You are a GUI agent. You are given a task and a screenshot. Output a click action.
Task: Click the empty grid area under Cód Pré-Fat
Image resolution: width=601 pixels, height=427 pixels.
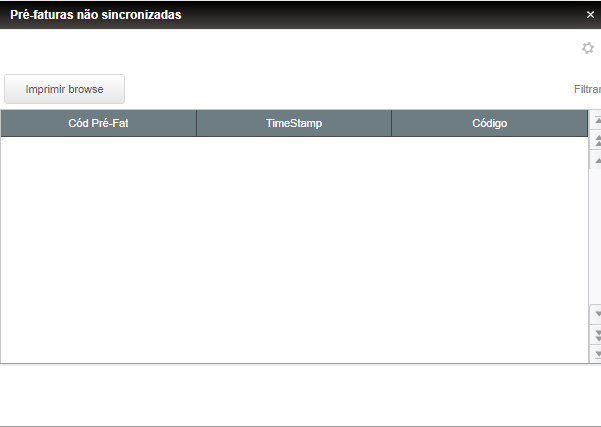[x=99, y=250]
